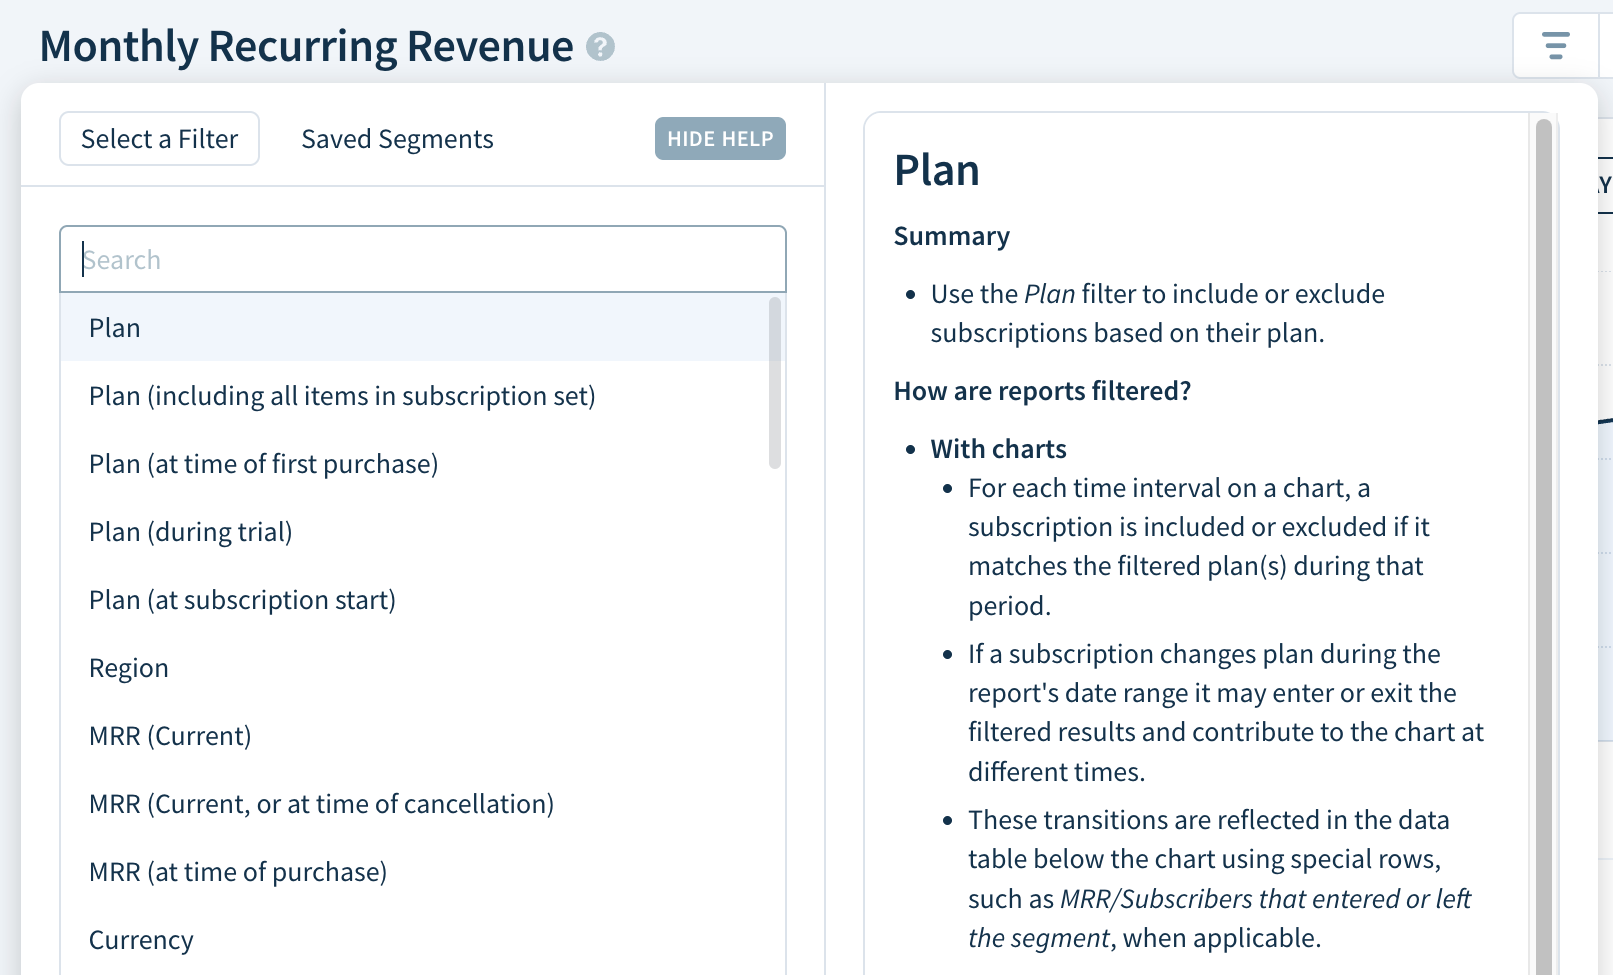The image size is (1613, 975).
Task: Click the filter funnel icon top right
Action: pyautogui.click(x=1556, y=46)
